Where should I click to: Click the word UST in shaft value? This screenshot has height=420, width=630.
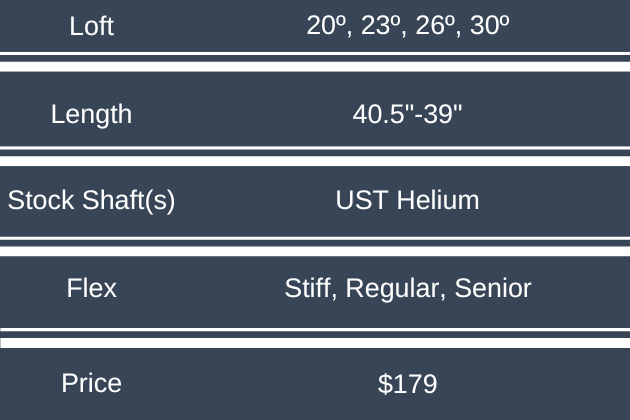359,200
